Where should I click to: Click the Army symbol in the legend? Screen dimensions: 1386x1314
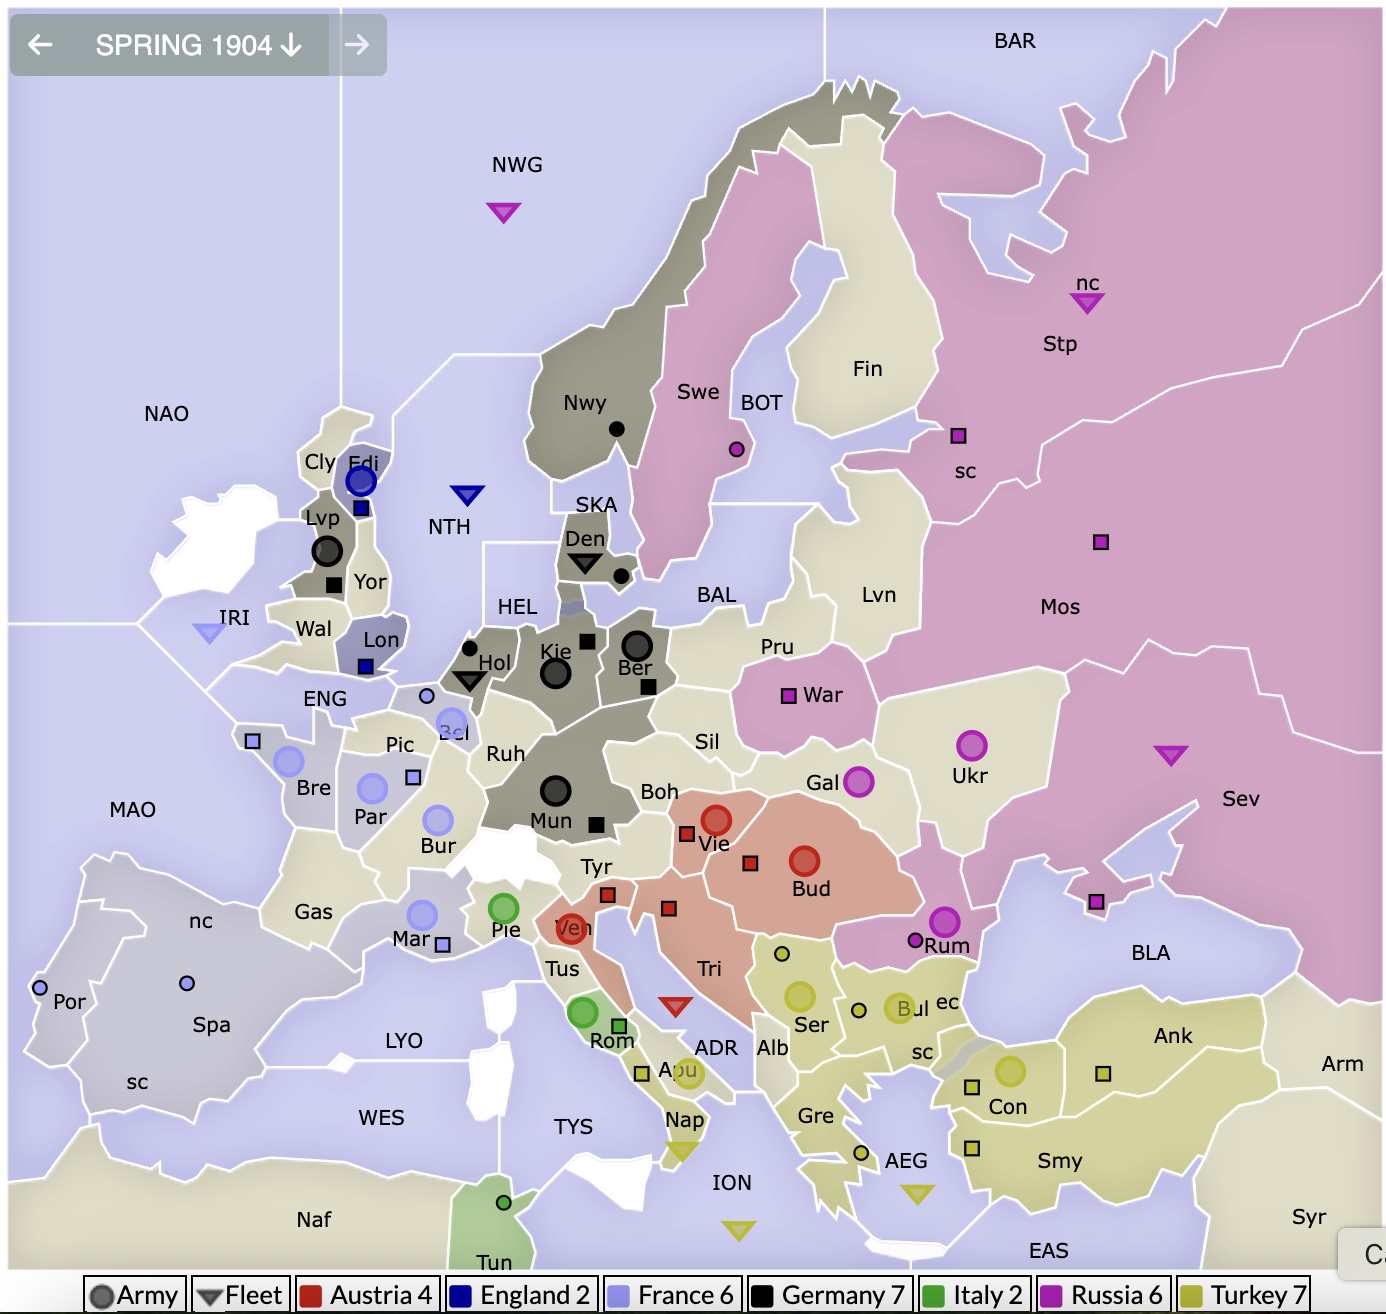coord(101,1294)
